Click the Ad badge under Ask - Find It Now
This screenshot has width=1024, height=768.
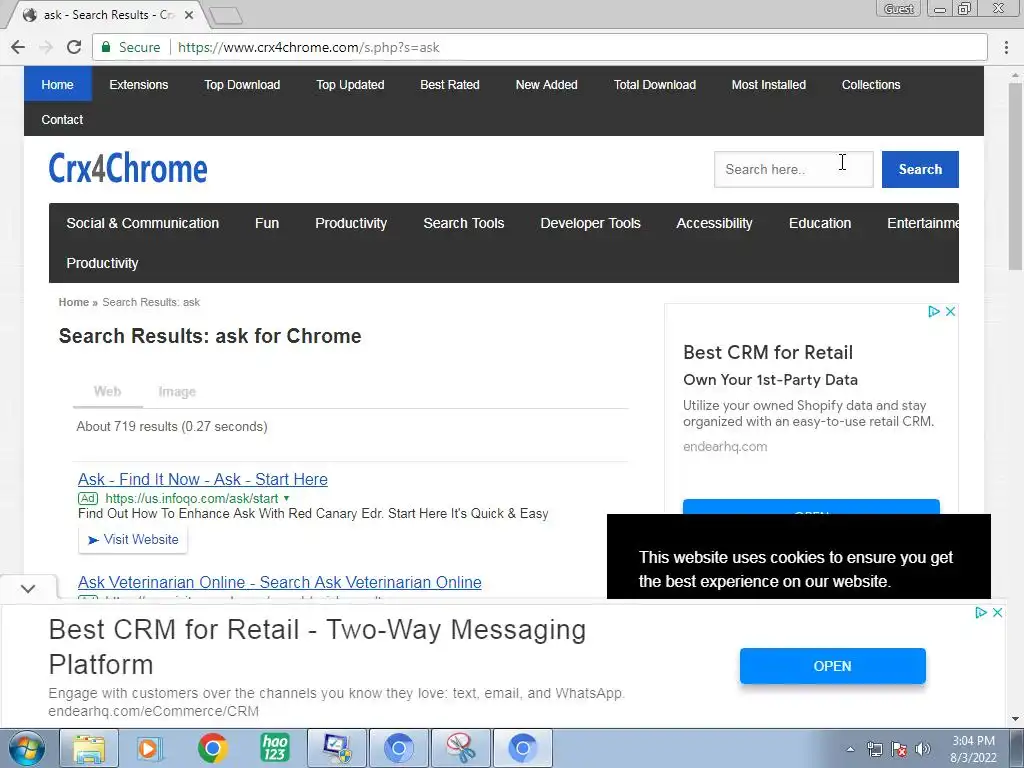[x=88, y=498]
